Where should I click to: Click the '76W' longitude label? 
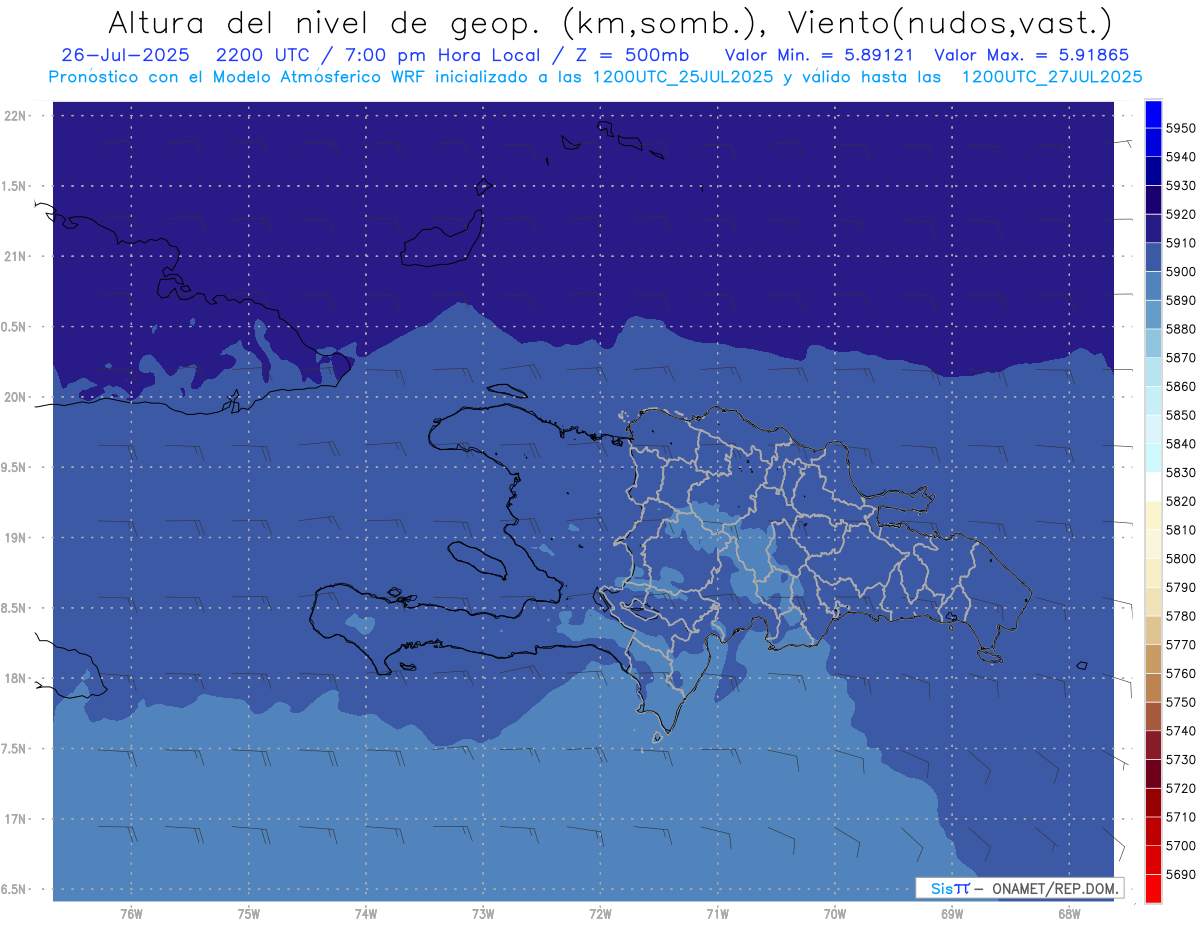tap(131, 914)
